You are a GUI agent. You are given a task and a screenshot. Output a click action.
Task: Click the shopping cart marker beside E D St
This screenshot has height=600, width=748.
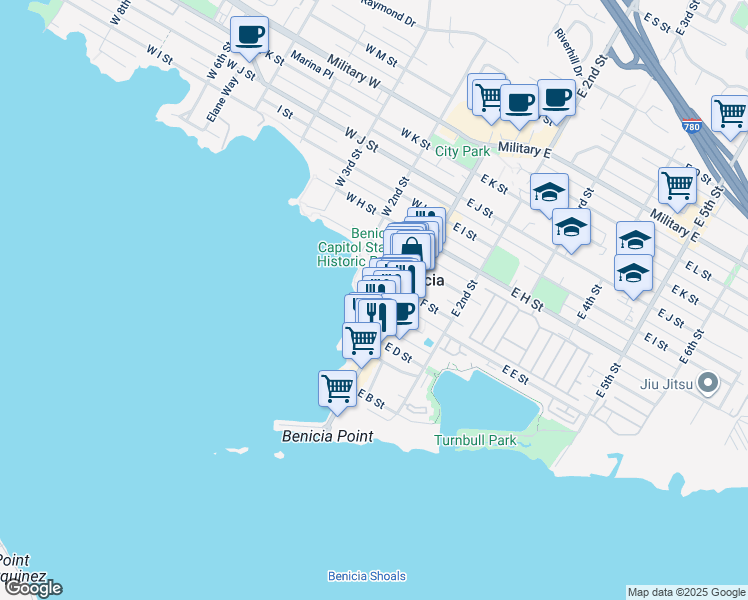pyautogui.click(x=361, y=339)
